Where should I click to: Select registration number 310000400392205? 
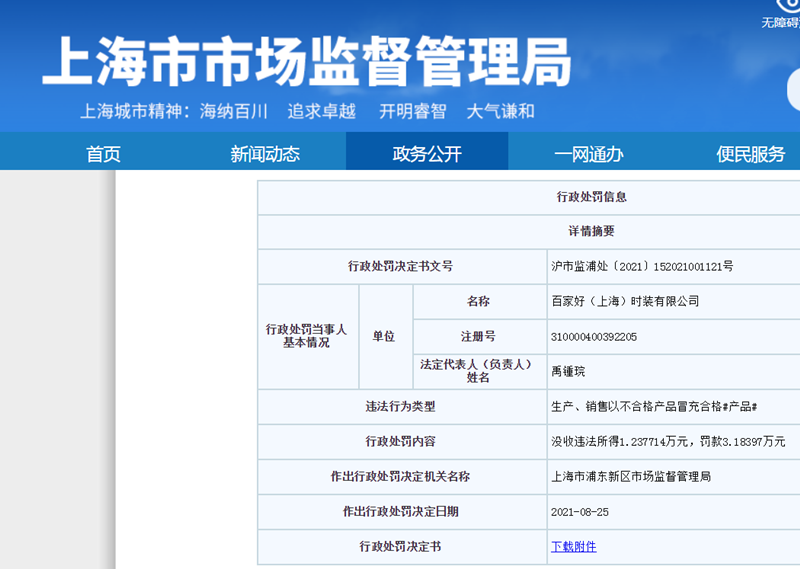click(594, 337)
